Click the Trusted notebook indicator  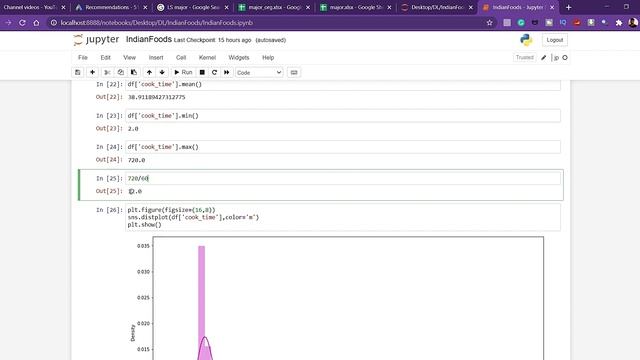click(x=524, y=58)
